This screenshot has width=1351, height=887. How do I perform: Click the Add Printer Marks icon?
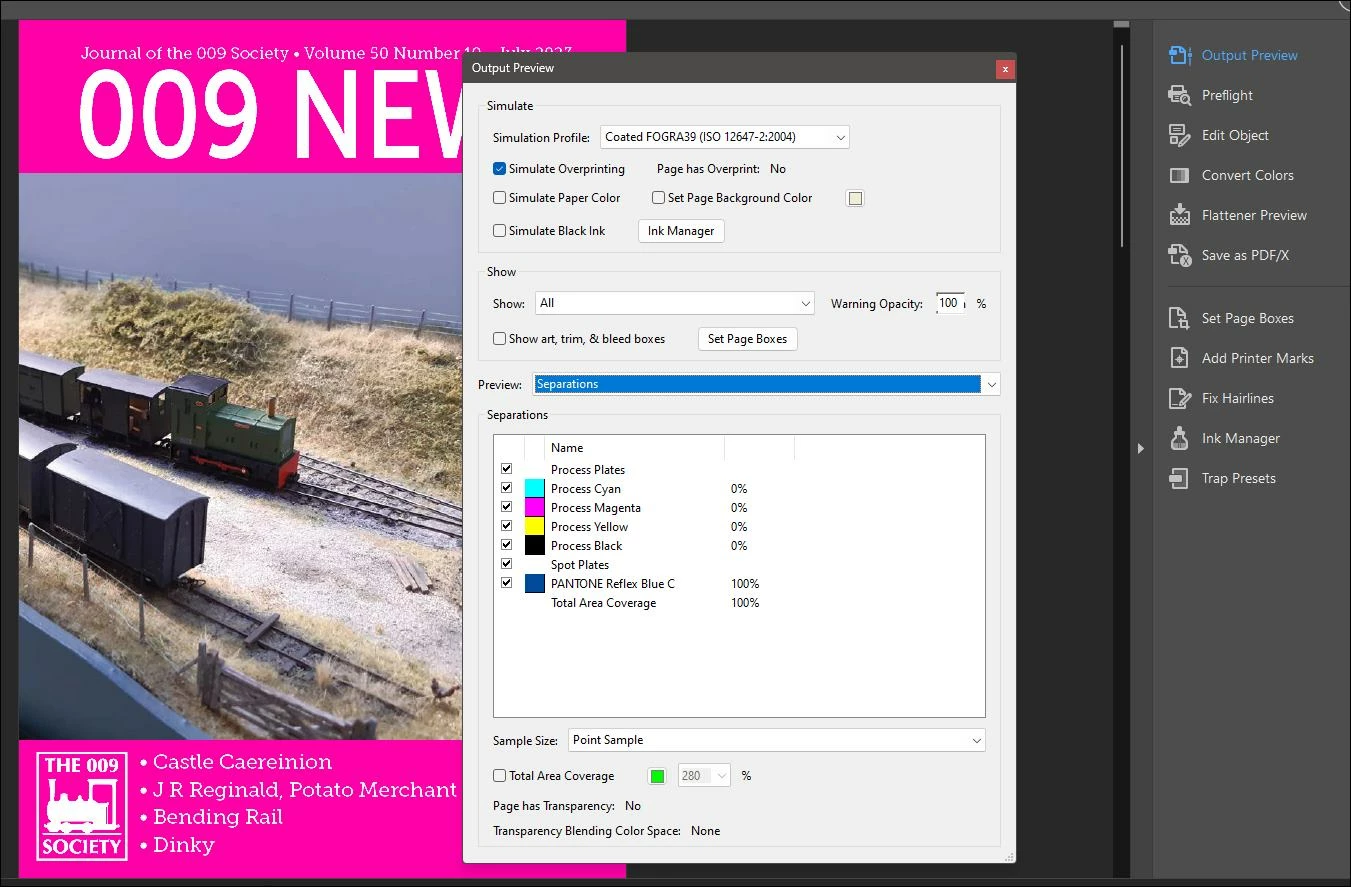(x=1180, y=358)
